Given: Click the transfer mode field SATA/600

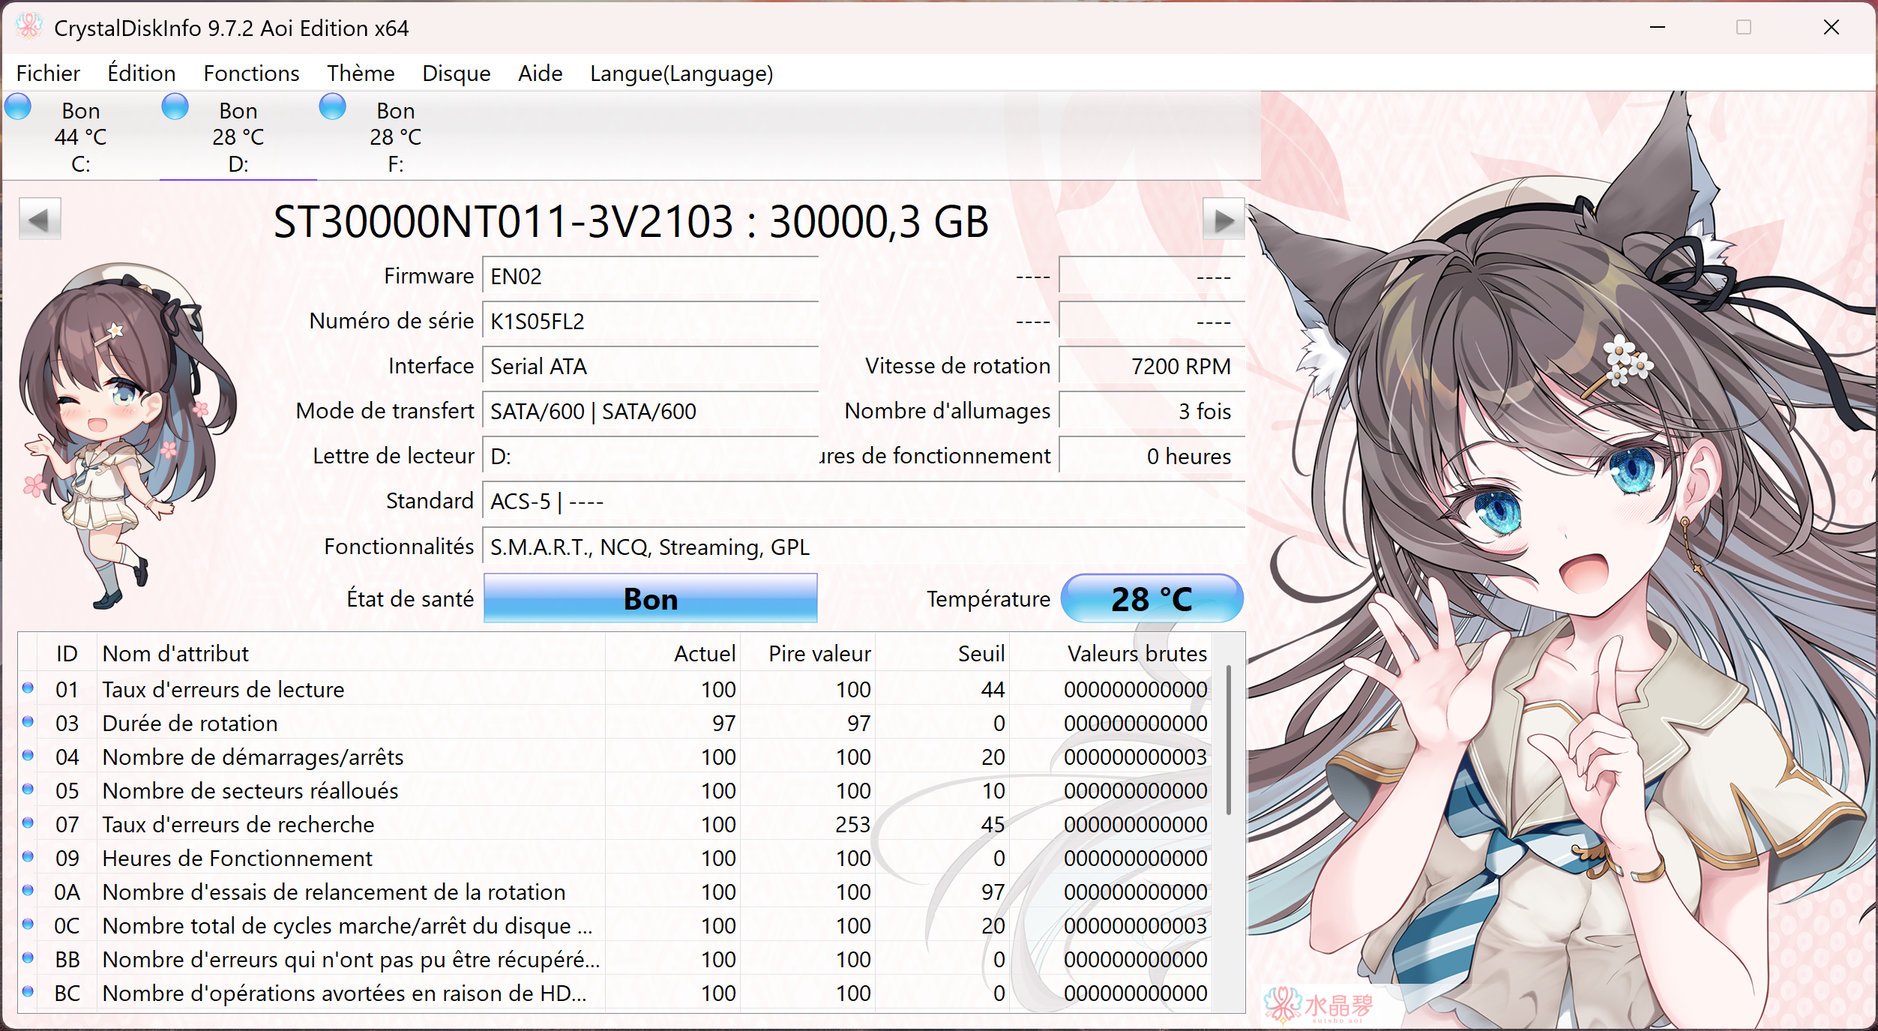Looking at the screenshot, I should (x=650, y=411).
